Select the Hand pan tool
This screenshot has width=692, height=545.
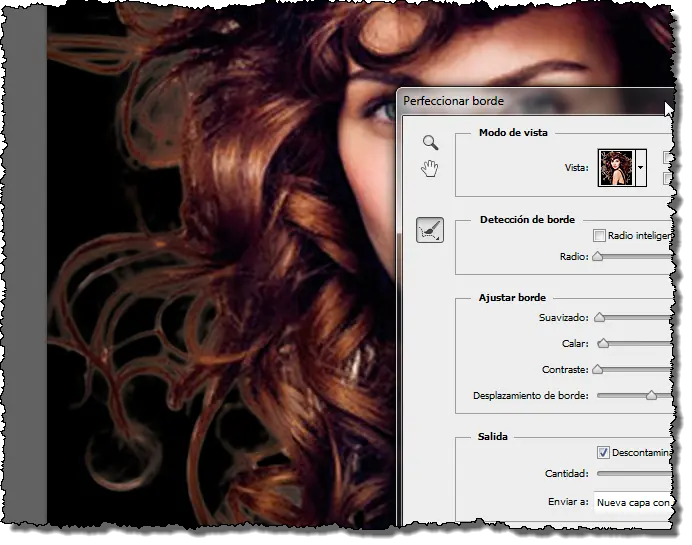tap(430, 169)
